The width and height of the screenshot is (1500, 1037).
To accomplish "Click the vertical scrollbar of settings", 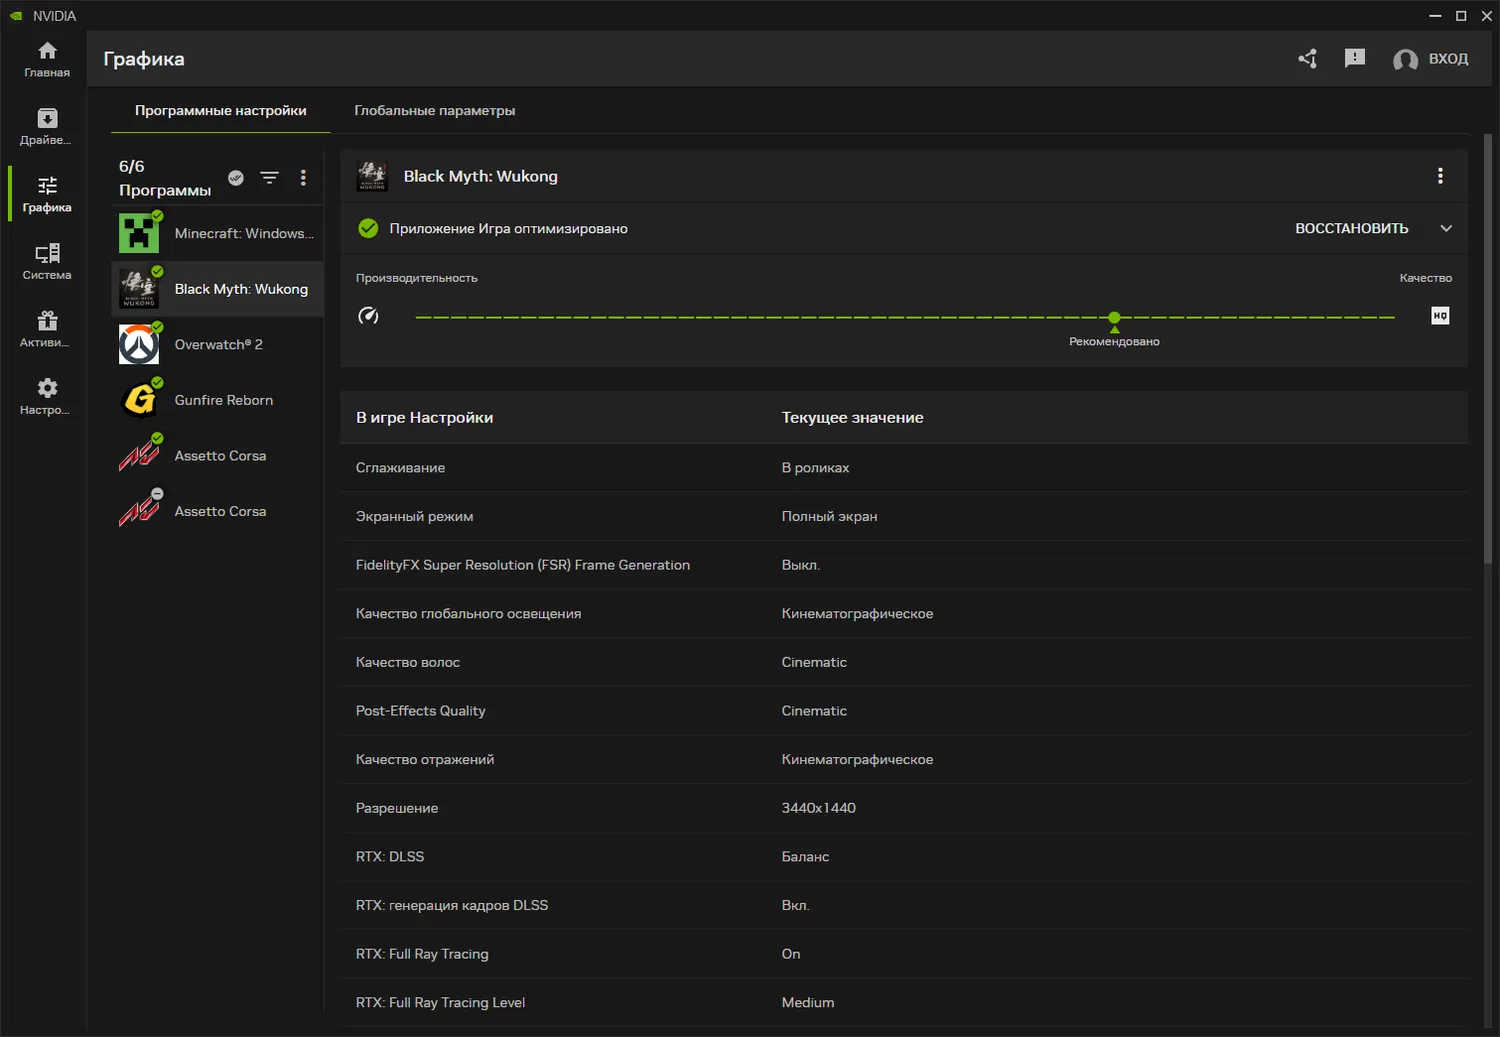I will pyautogui.click(x=1487, y=350).
